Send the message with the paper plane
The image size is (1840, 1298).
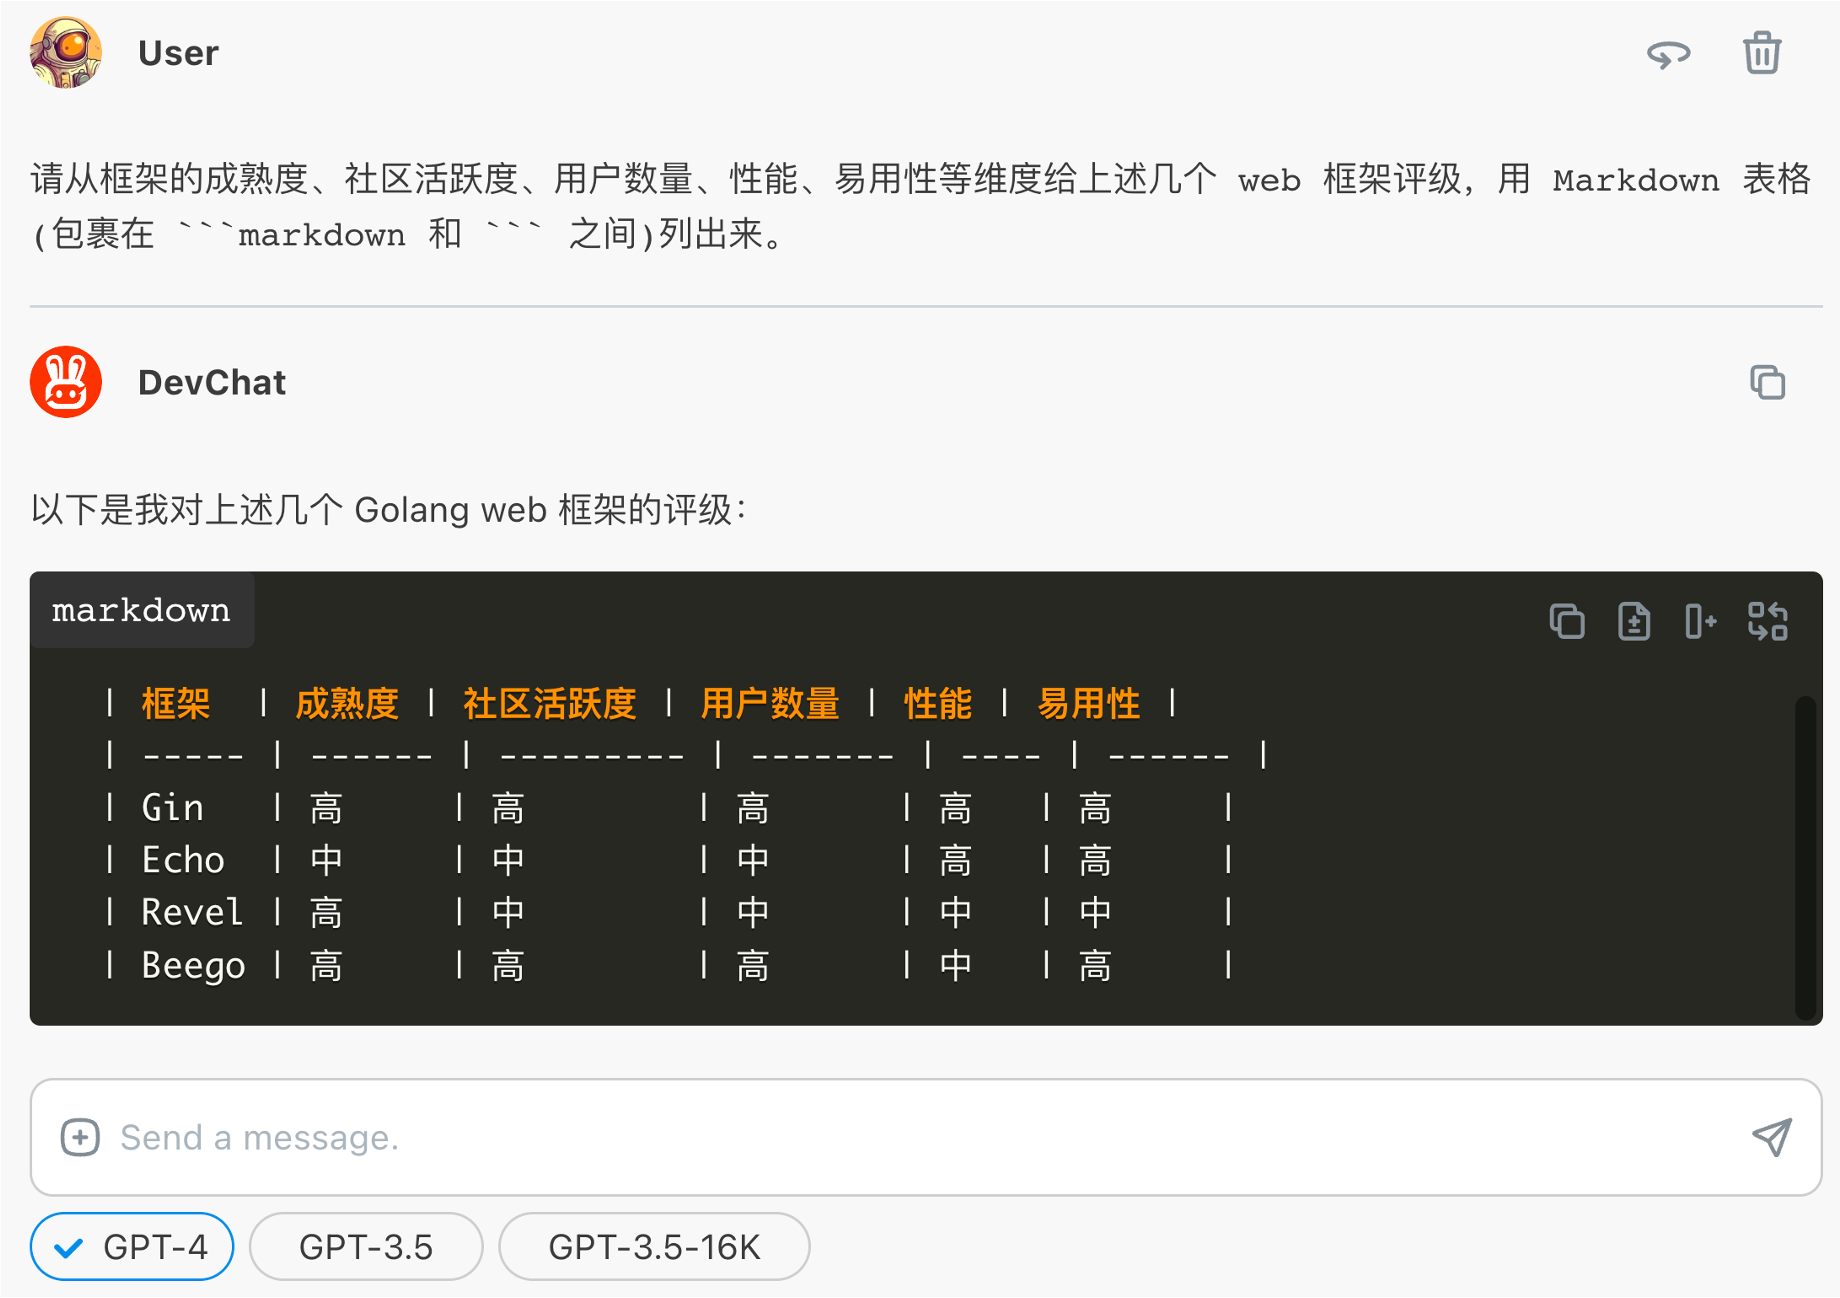(x=1772, y=1138)
